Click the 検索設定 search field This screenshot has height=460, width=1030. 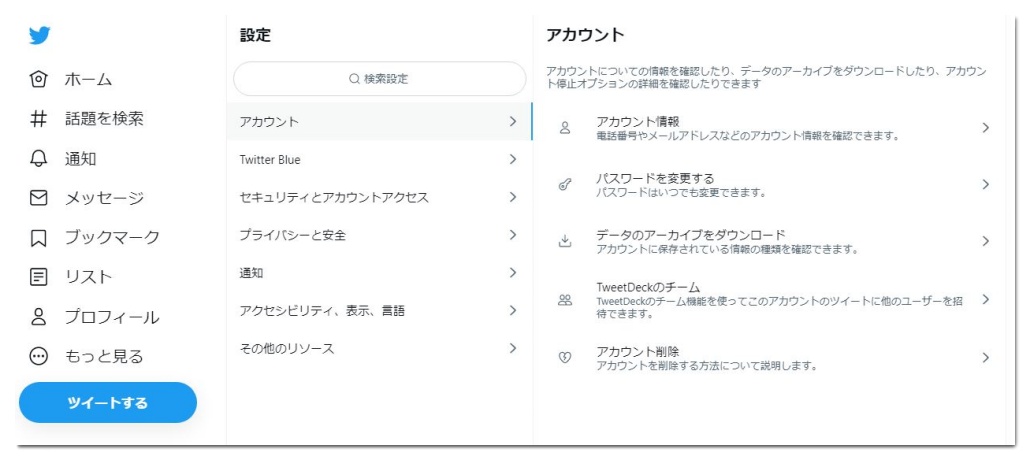[379, 79]
